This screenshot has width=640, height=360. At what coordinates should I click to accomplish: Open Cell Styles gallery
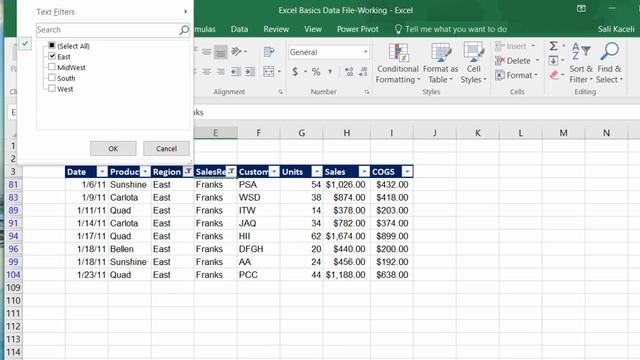click(473, 63)
